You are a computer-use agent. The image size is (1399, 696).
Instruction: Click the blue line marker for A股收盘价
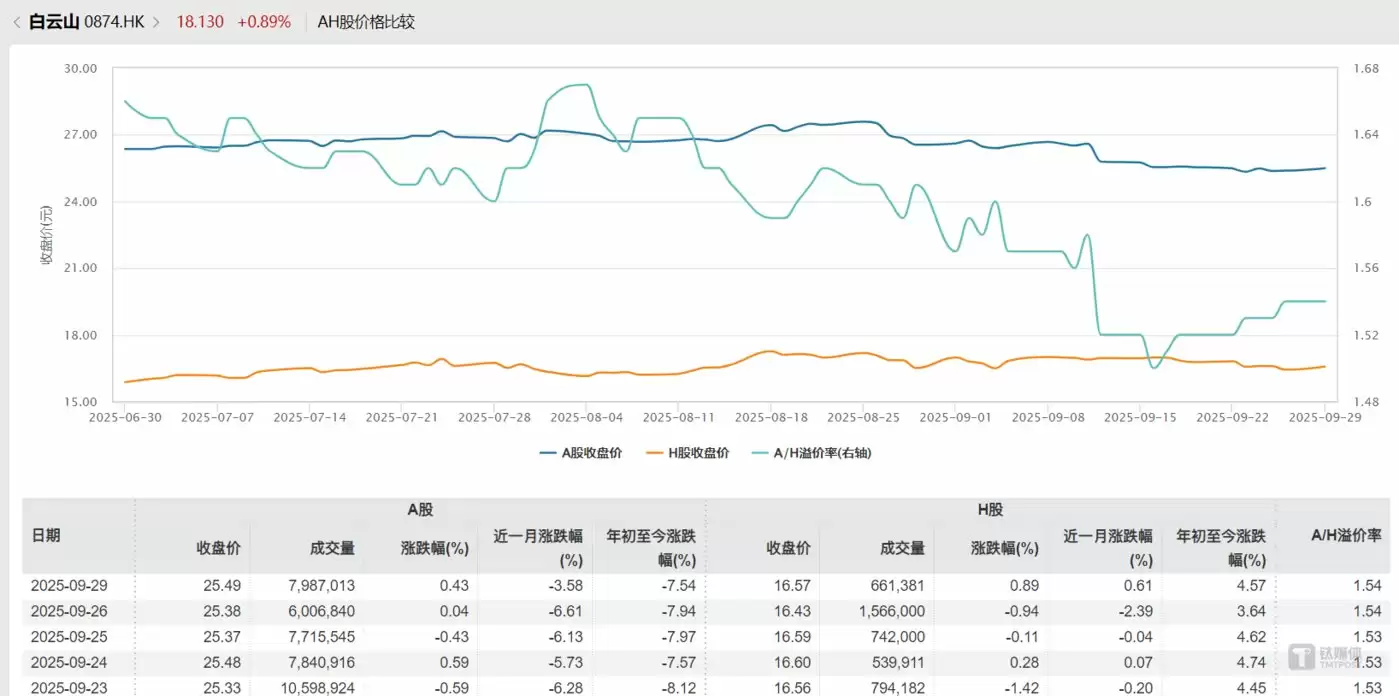(x=548, y=452)
